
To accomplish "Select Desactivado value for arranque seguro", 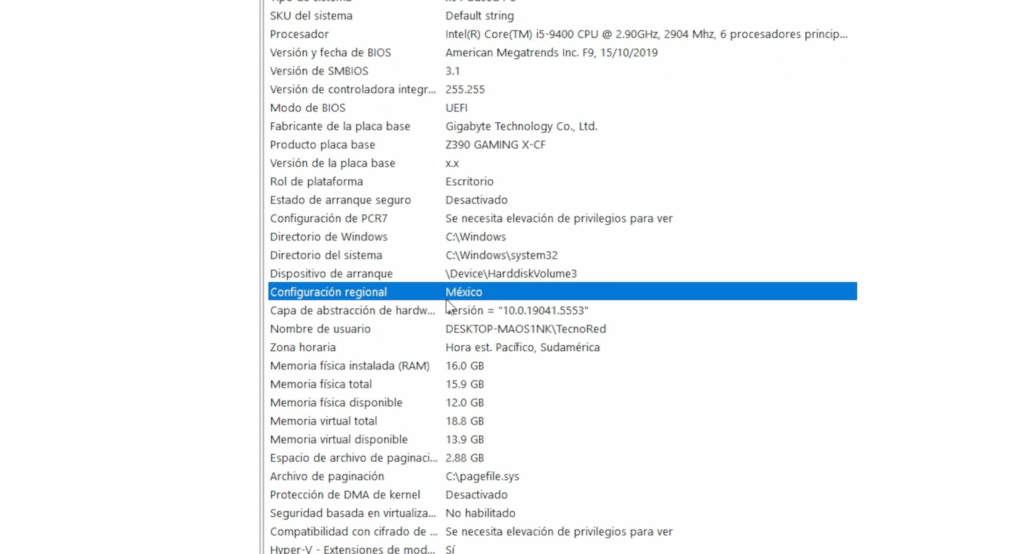I will pyautogui.click(x=476, y=199).
